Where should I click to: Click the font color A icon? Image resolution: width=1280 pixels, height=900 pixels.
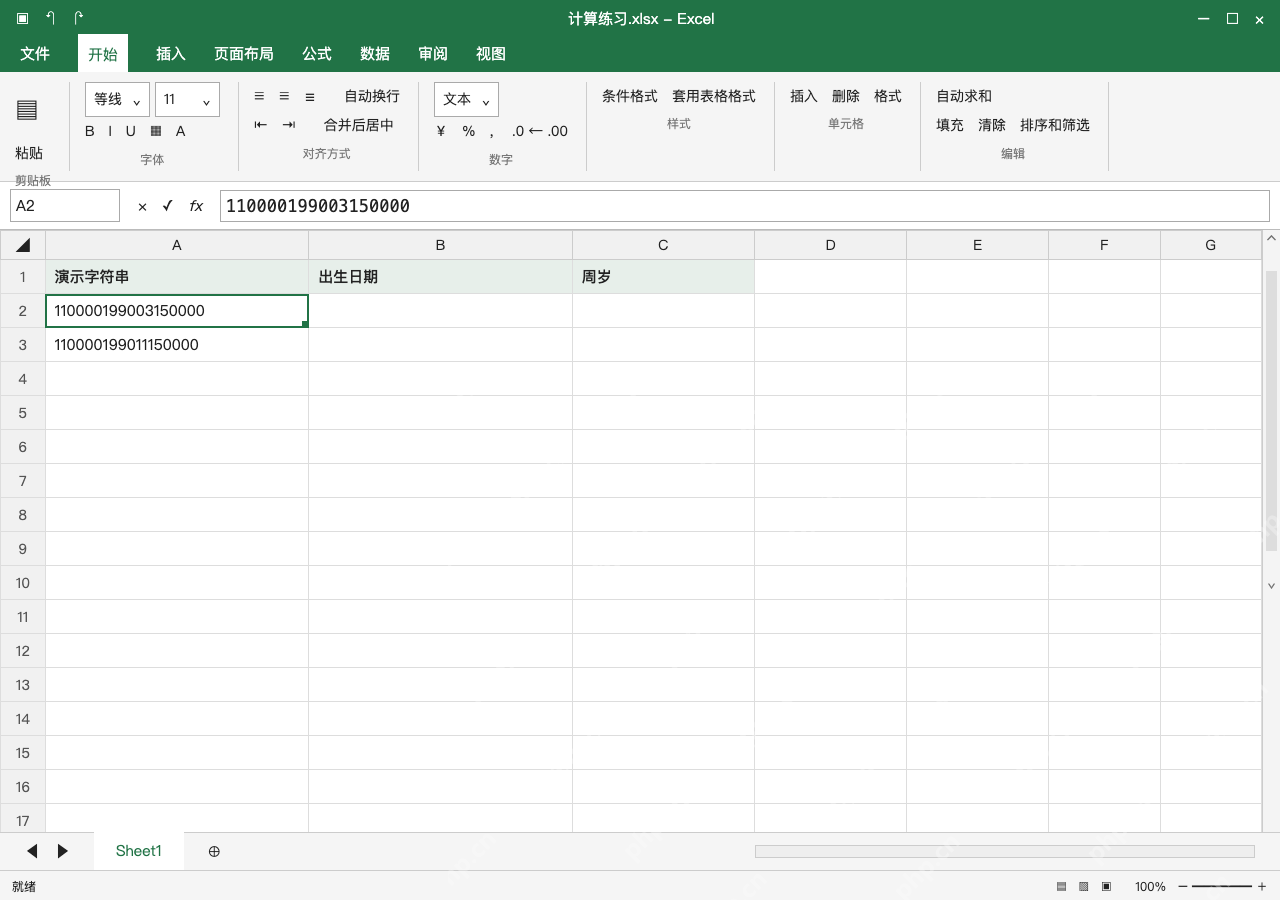[181, 131]
